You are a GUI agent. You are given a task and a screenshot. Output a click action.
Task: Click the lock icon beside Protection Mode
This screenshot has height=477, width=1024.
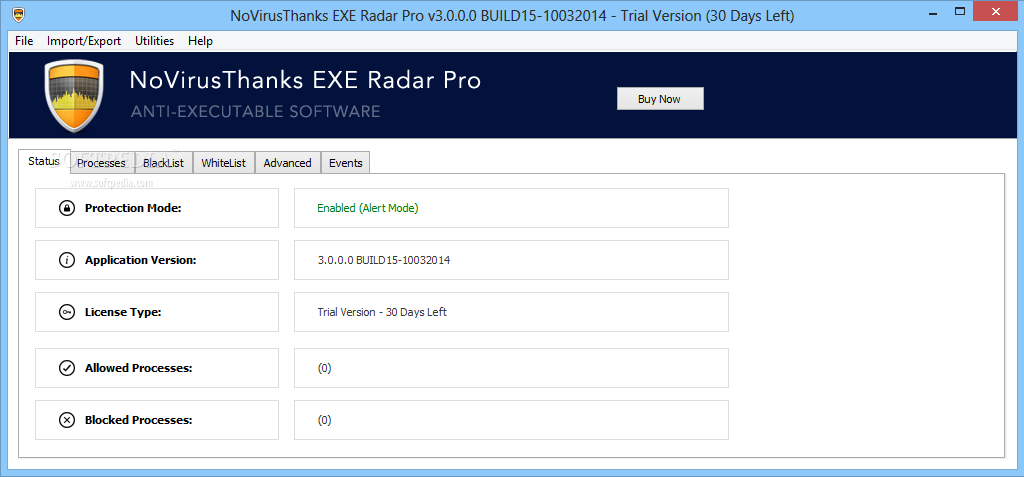[x=67, y=208]
